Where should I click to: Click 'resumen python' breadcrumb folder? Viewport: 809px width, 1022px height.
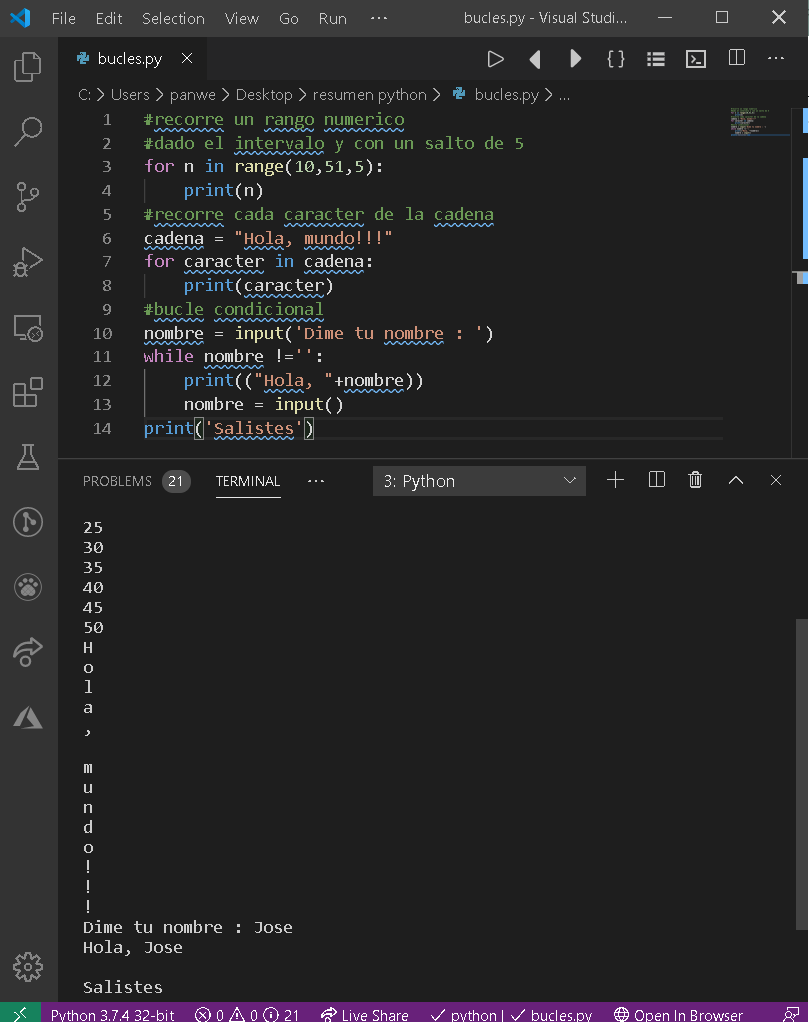point(370,95)
